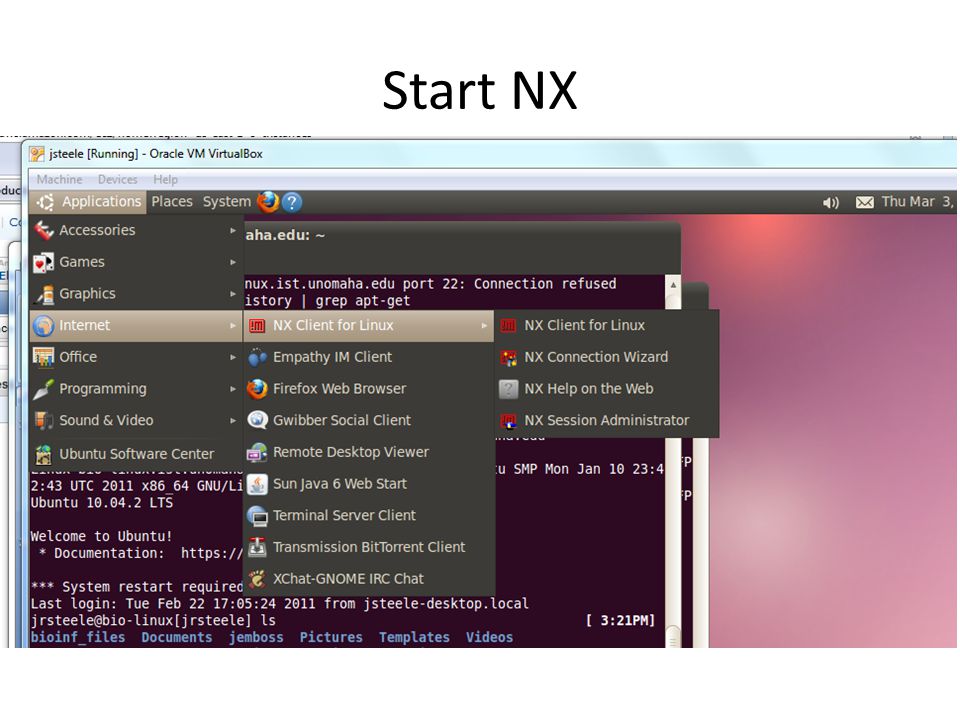960x720 pixels.
Task: Click the Terminal Server Client icon
Action: point(257,516)
